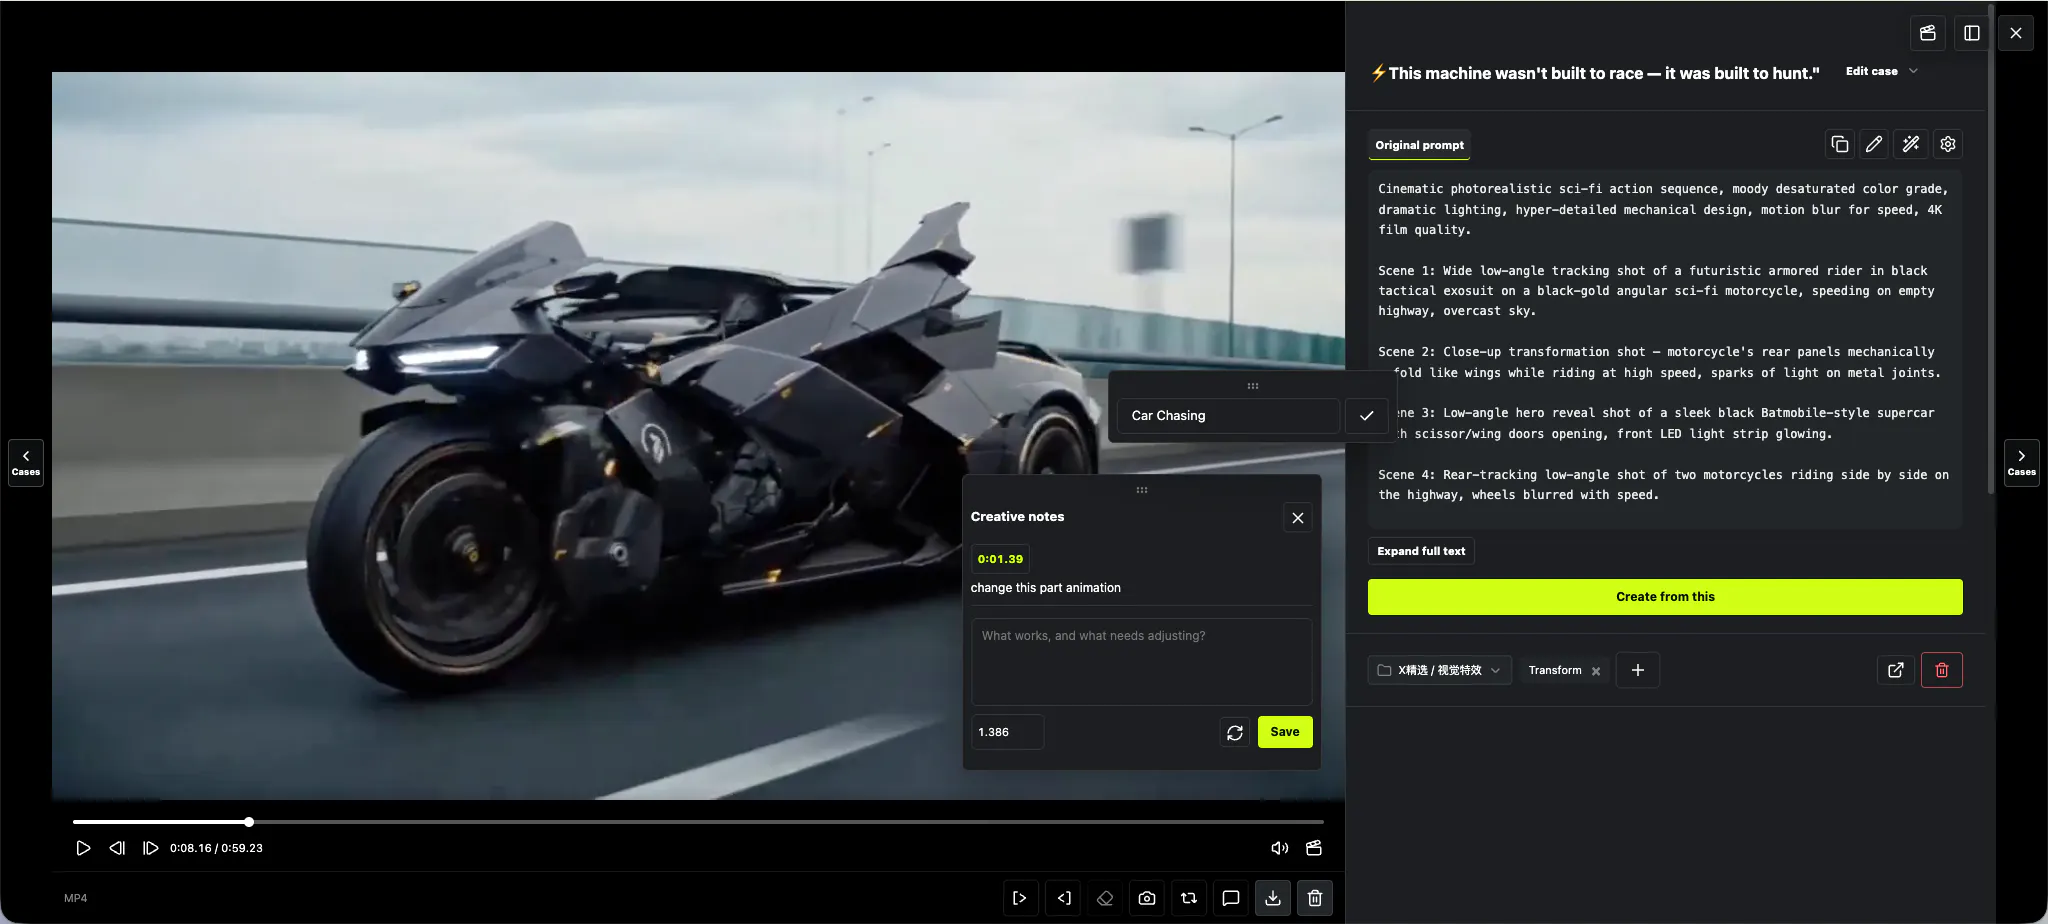
Task: Copy the original prompt
Action: pos(1840,145)
